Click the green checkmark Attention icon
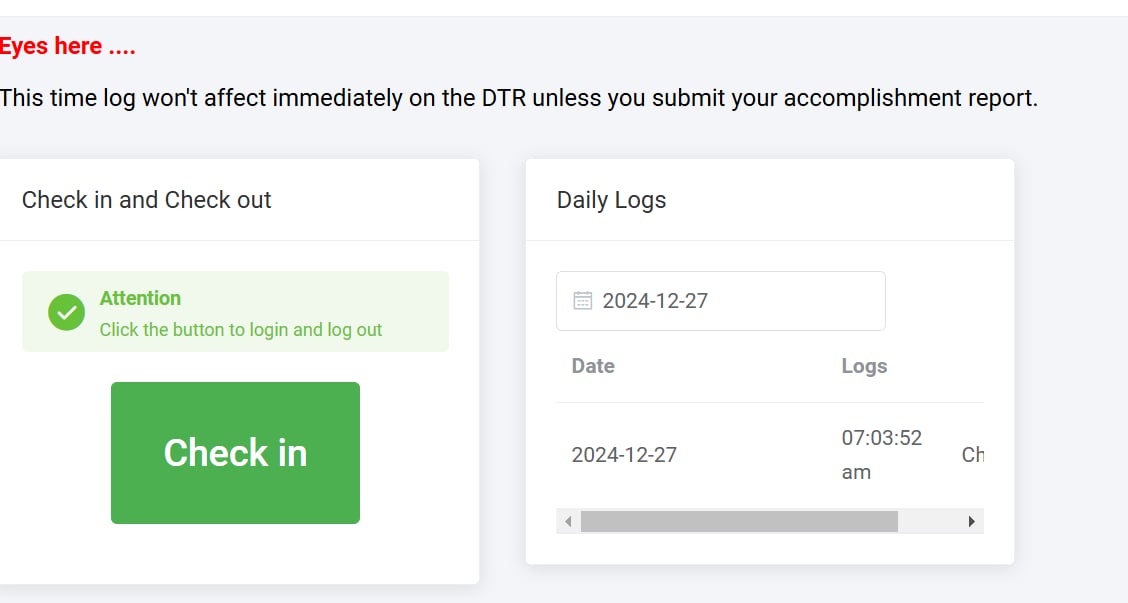This screenshot has width=1128, height=603. click(x=66, y=312)
